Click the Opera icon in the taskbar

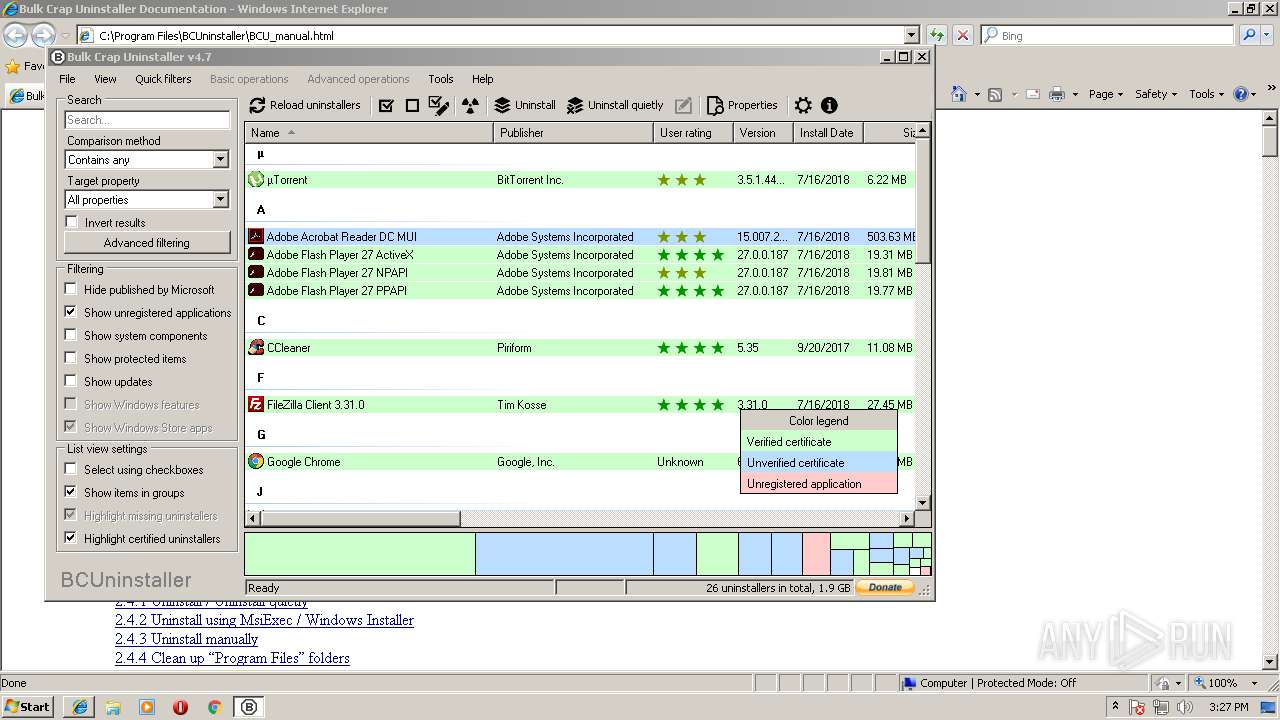point(181,707)
